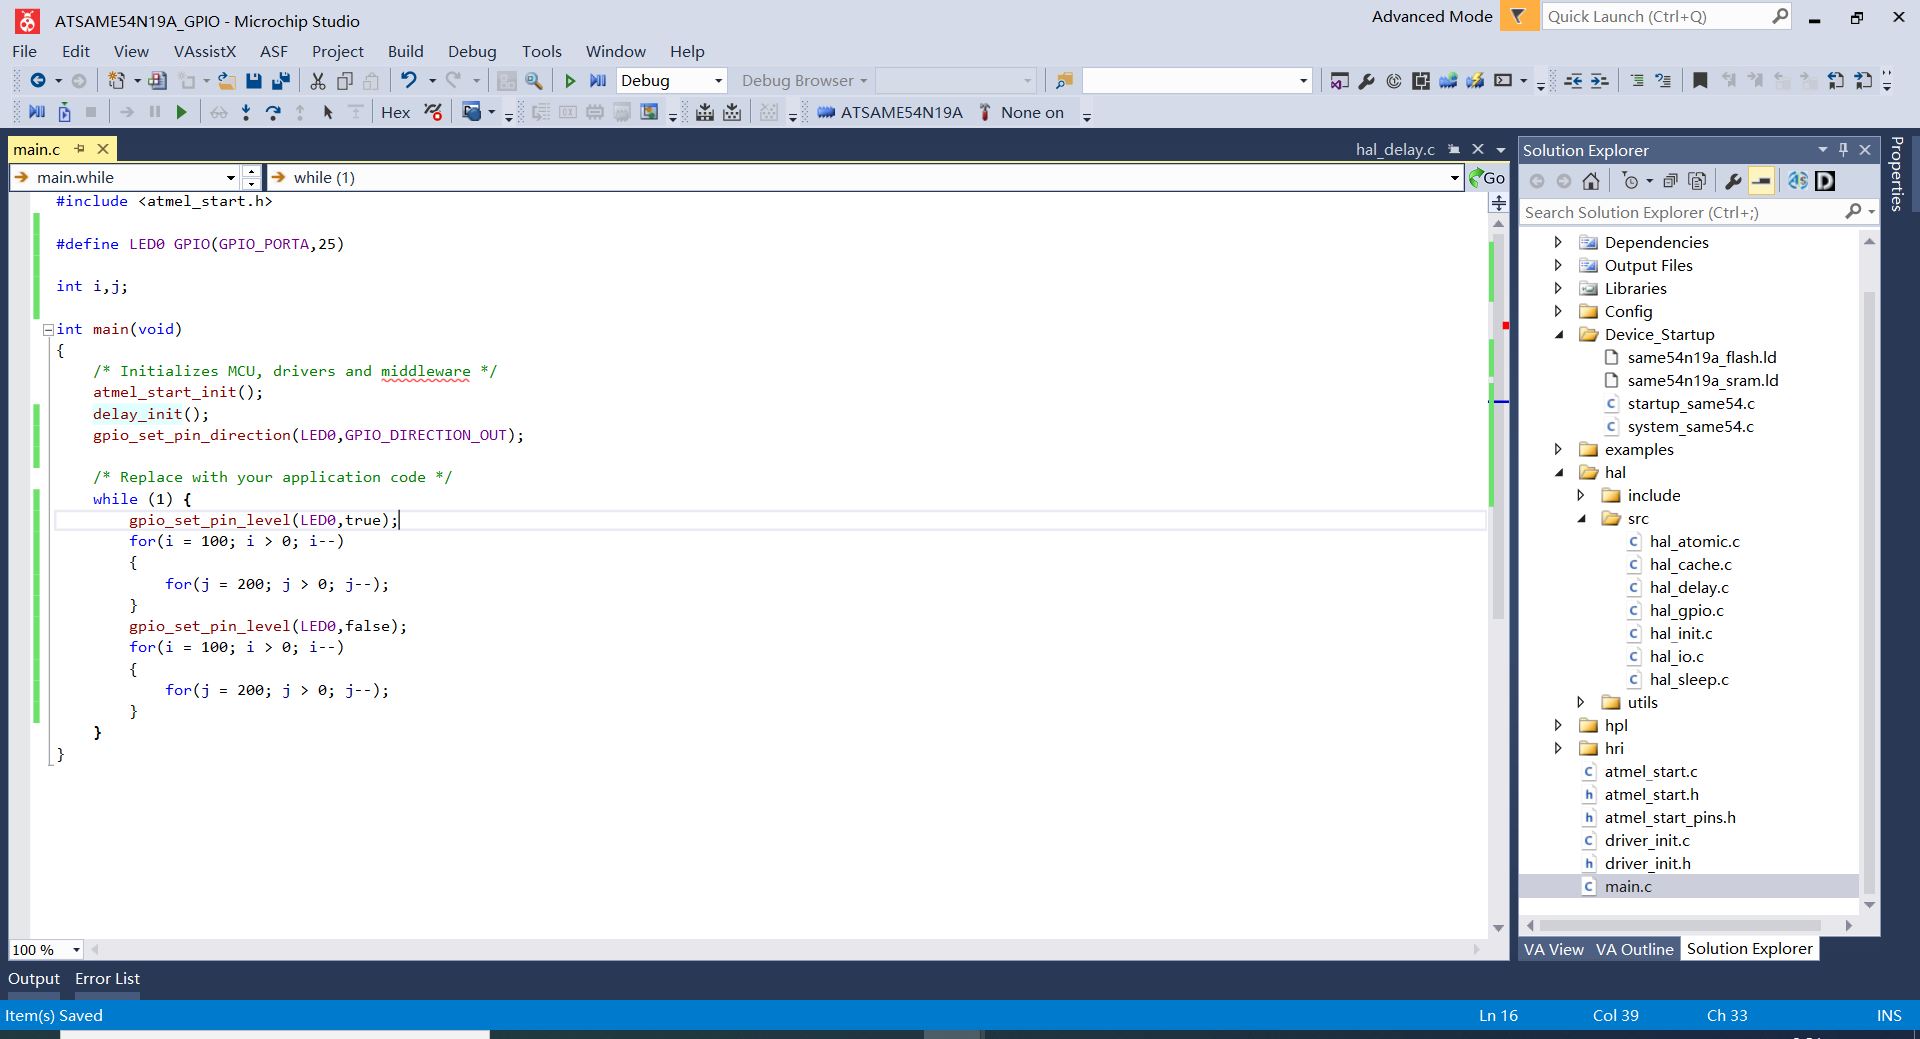
Task: Click the Copy icon in the toolbar
Action: [345, 81]
